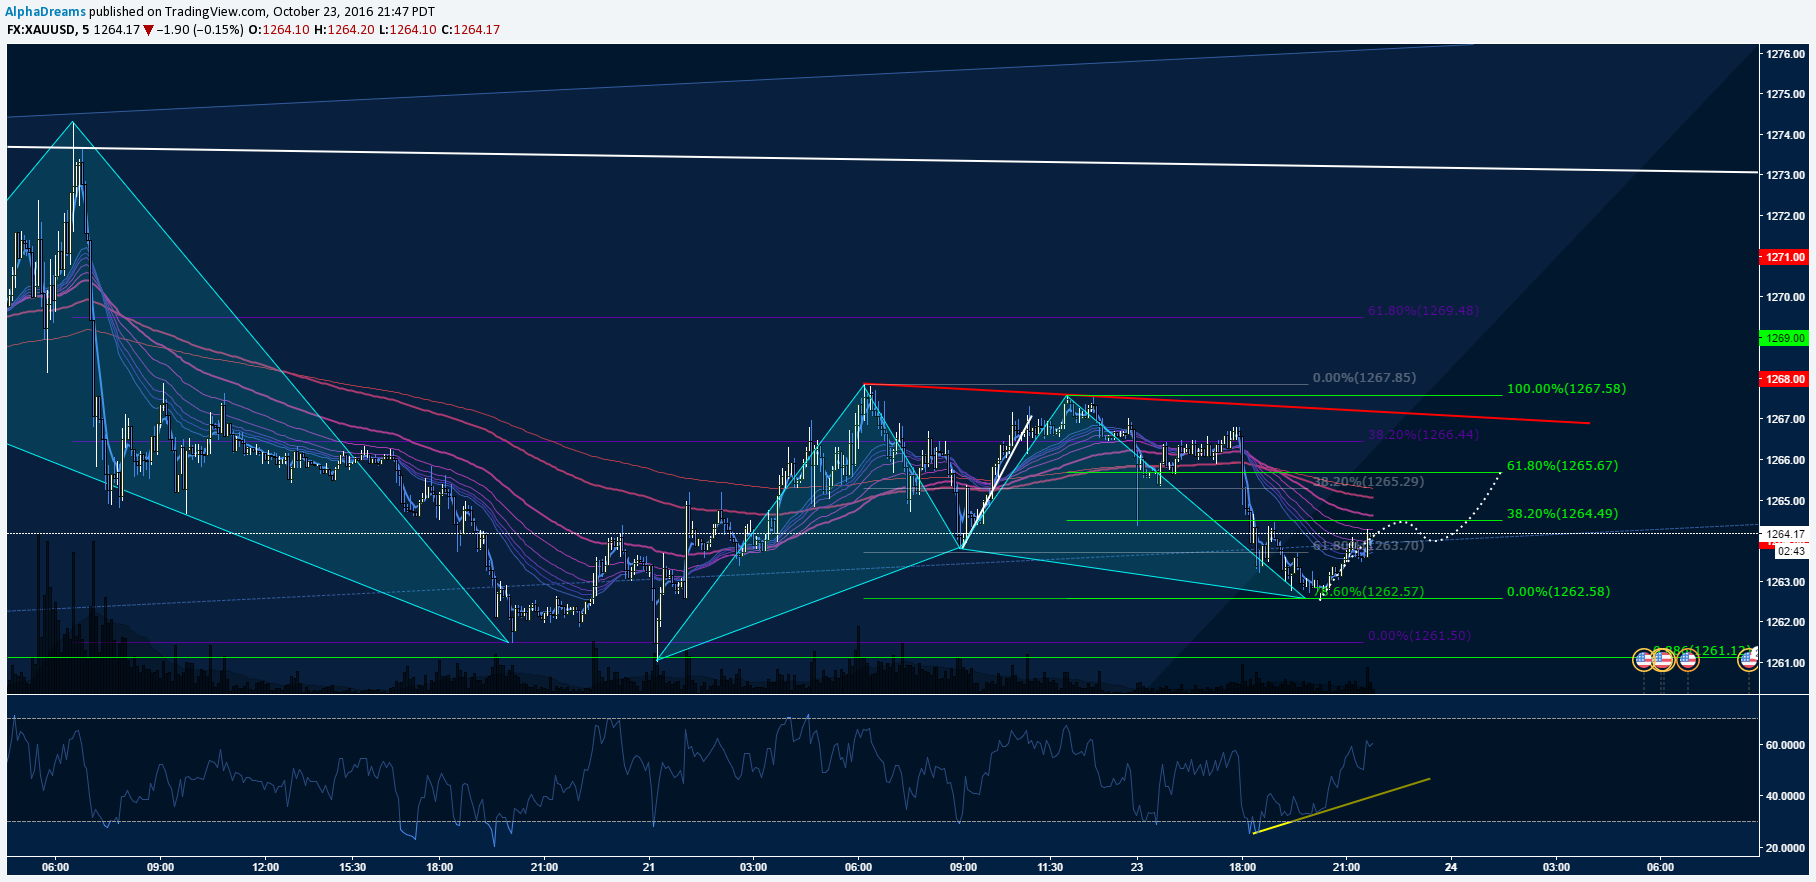Click the purple 0.00%(1261.50) Fibonacci label
The width and height of the screenshot is (1816, 882).
click(x=1419, y=635)
